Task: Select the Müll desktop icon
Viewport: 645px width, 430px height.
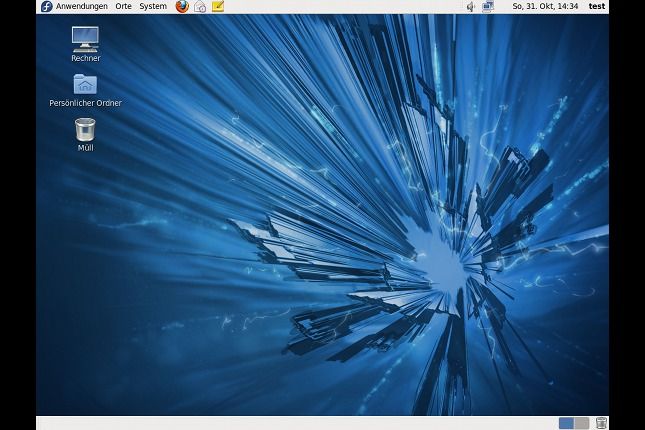Action: 85,135
